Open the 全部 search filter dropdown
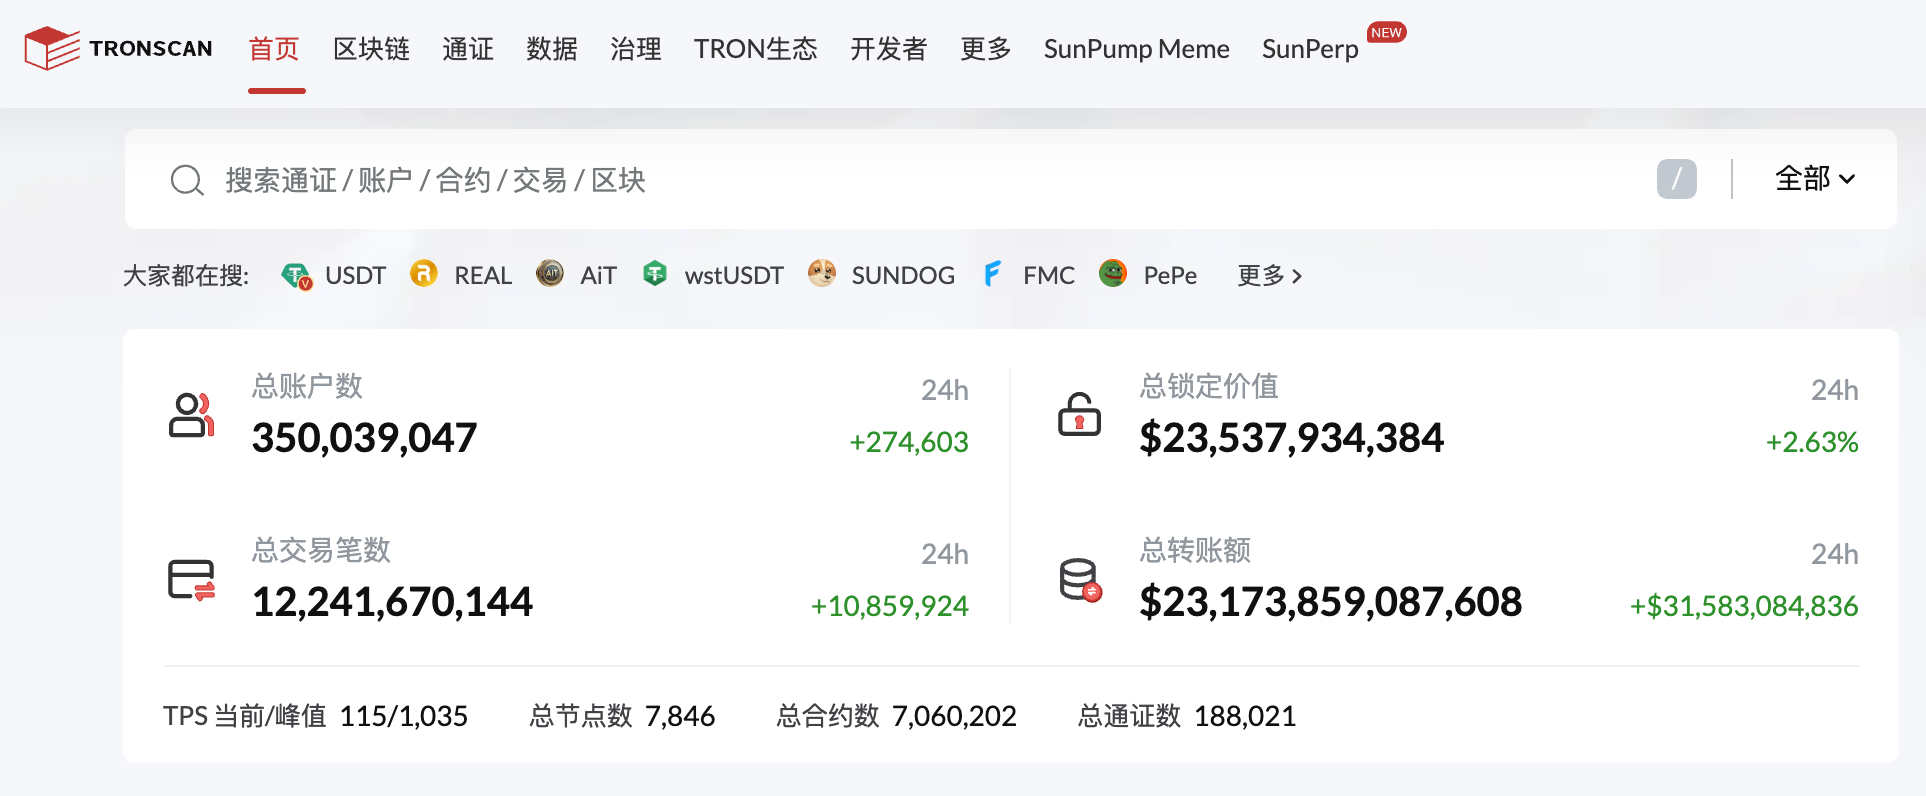 1814,179
